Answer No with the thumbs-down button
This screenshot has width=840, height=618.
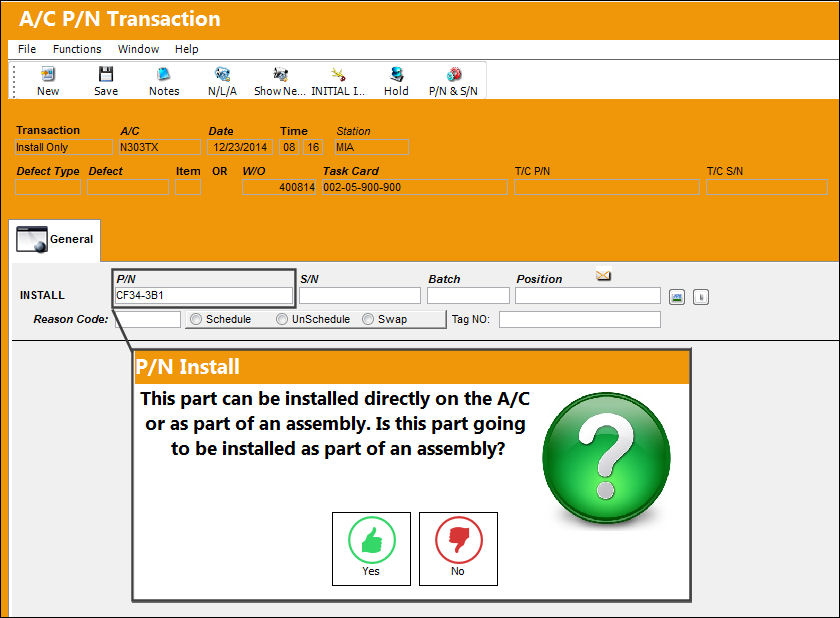(x=458, y=548)
